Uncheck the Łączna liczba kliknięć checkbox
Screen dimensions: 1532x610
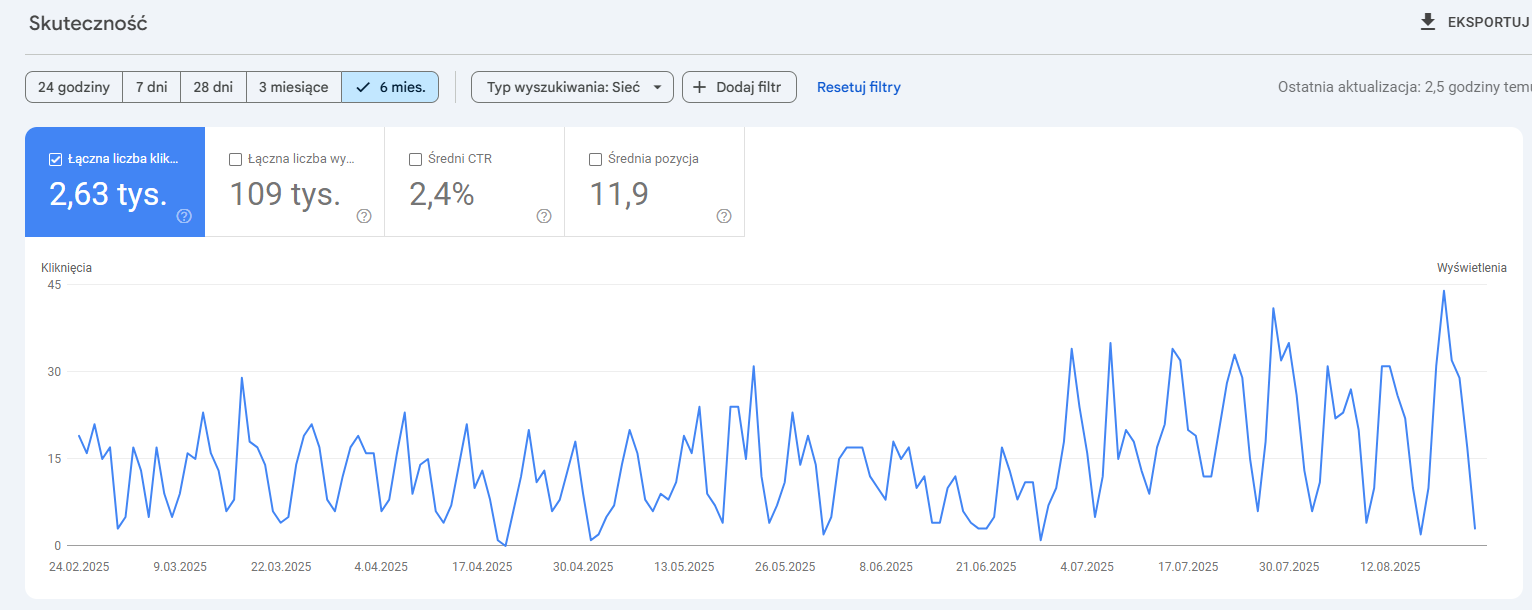click(55, 159)
